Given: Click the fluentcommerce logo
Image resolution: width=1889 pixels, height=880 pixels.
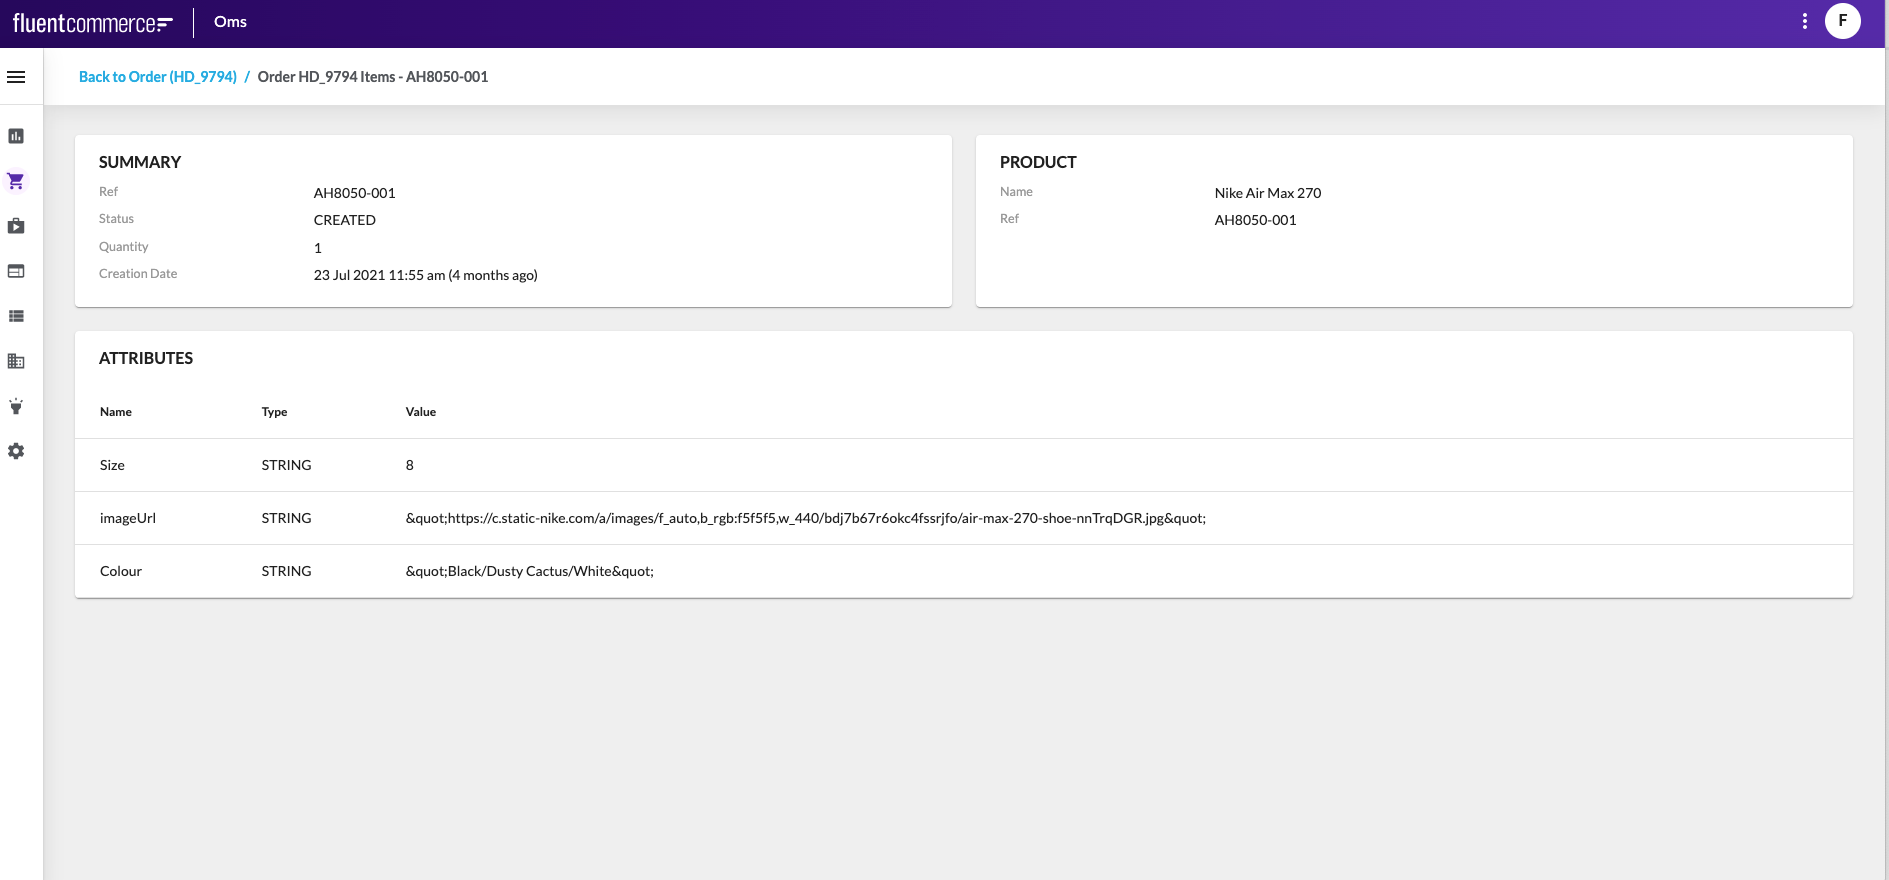Looking at the screenshot, I should pos(92,23).
